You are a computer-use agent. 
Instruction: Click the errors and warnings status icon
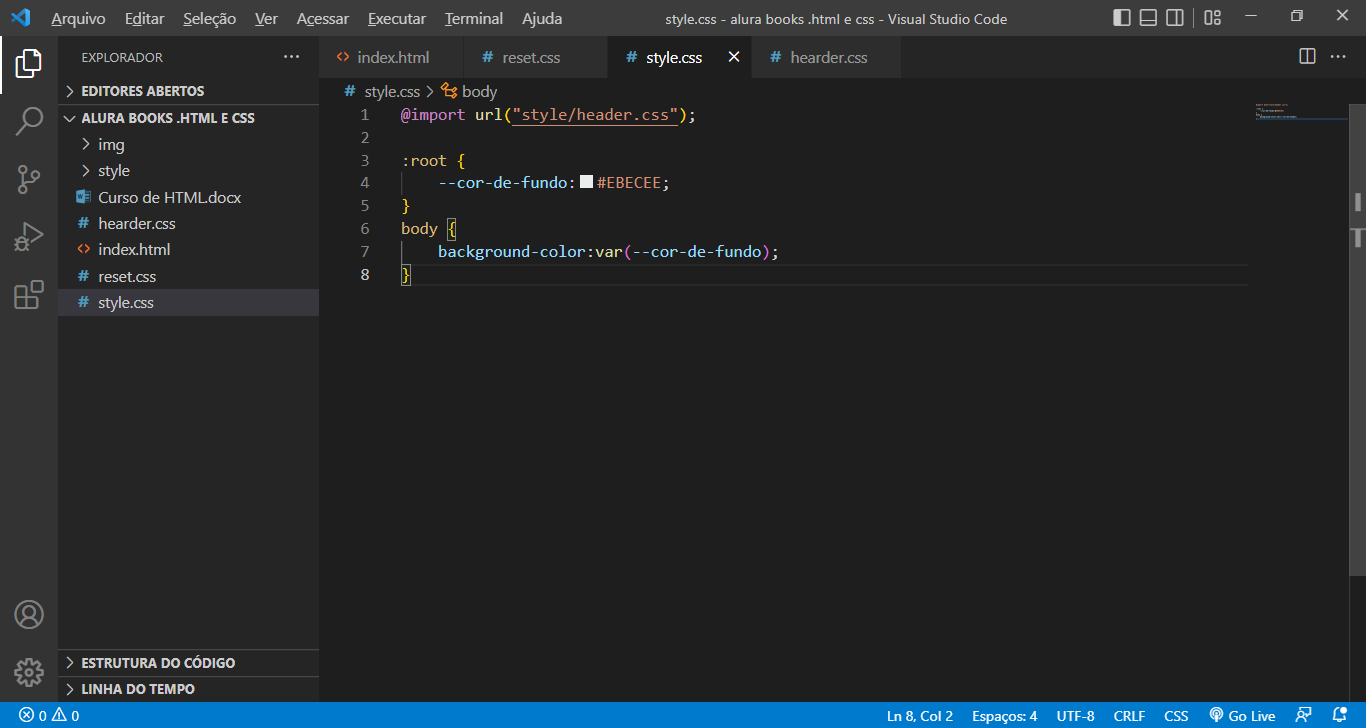(x=49, y=716)
